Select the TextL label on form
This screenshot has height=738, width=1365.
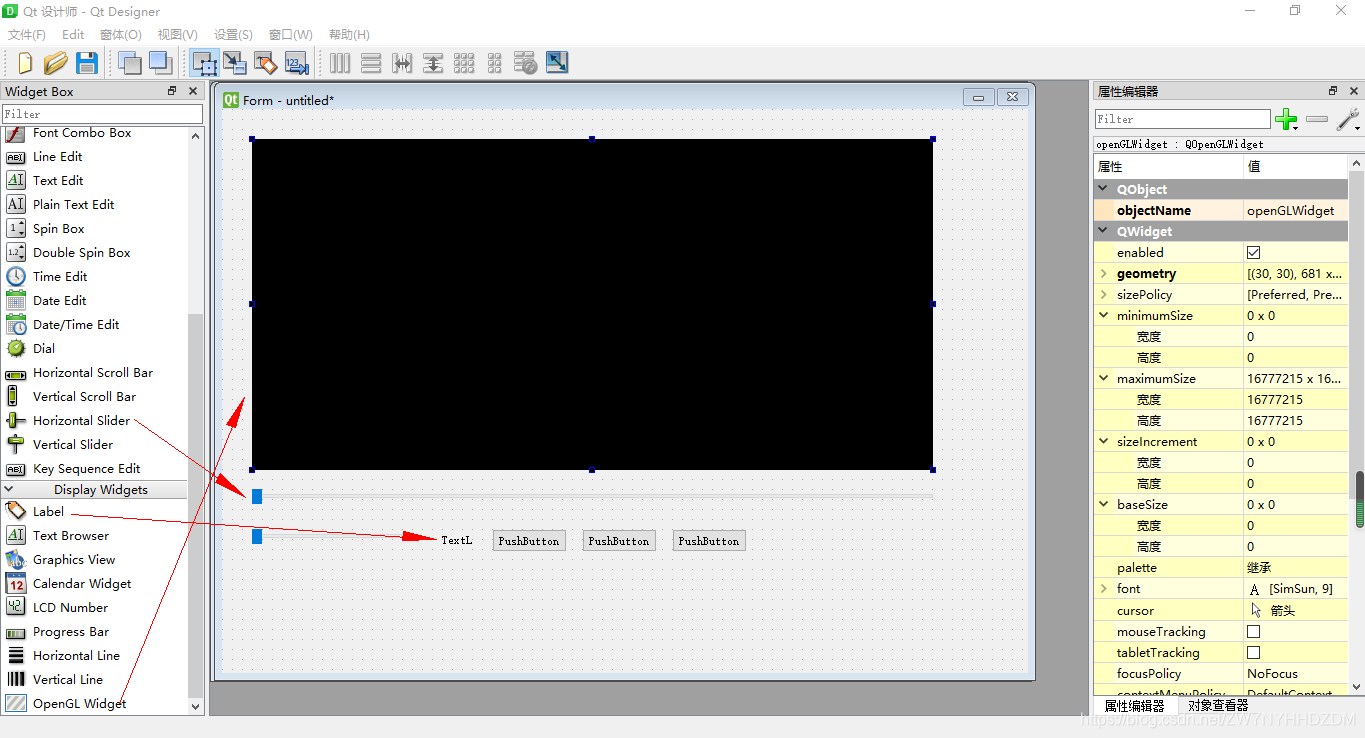coord(456,540)
